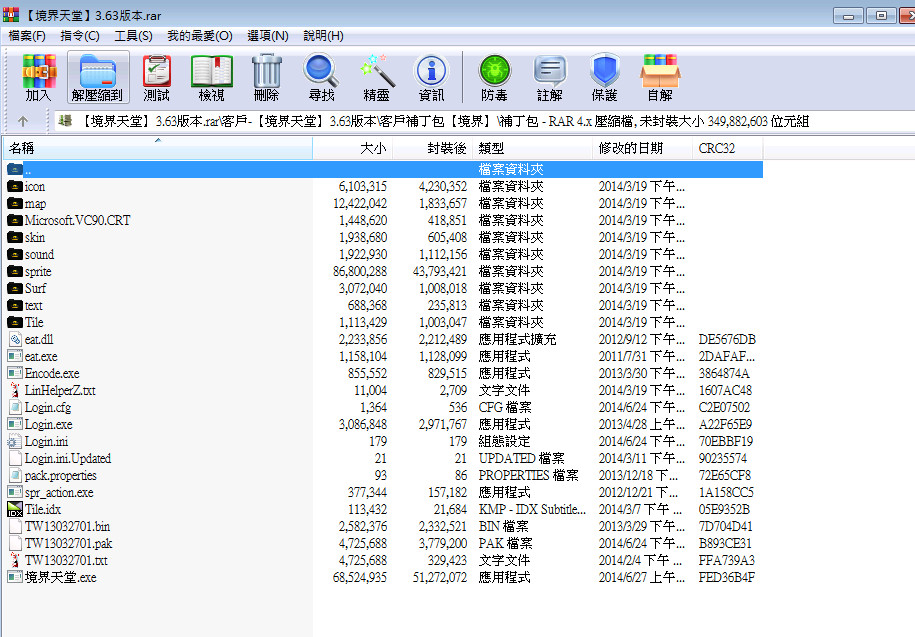Click the PROPERTIES 檔案 type cell
The width and height of the screenshot is (915, 637).
[529, 475]
